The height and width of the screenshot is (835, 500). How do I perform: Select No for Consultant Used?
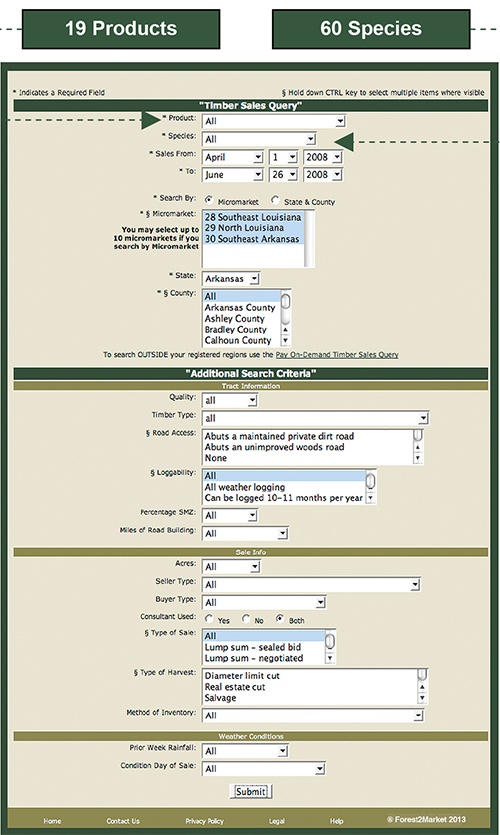(x=245, y=618)
